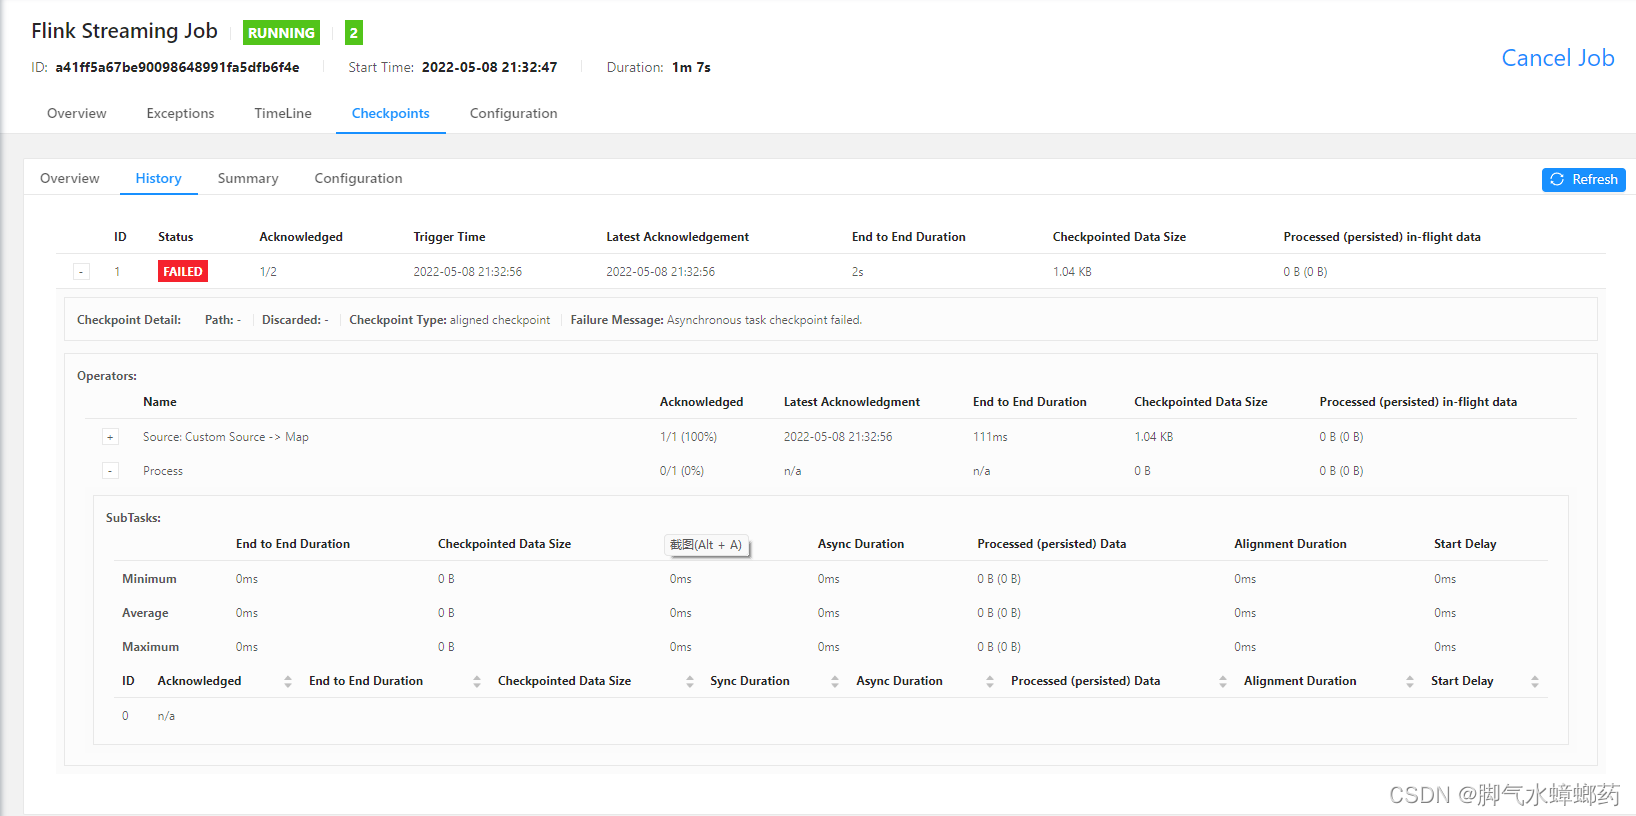Viewport: 1636px width, 816px height.
Task: Click the Maximum row label
Action: click(x=150, y=647)
